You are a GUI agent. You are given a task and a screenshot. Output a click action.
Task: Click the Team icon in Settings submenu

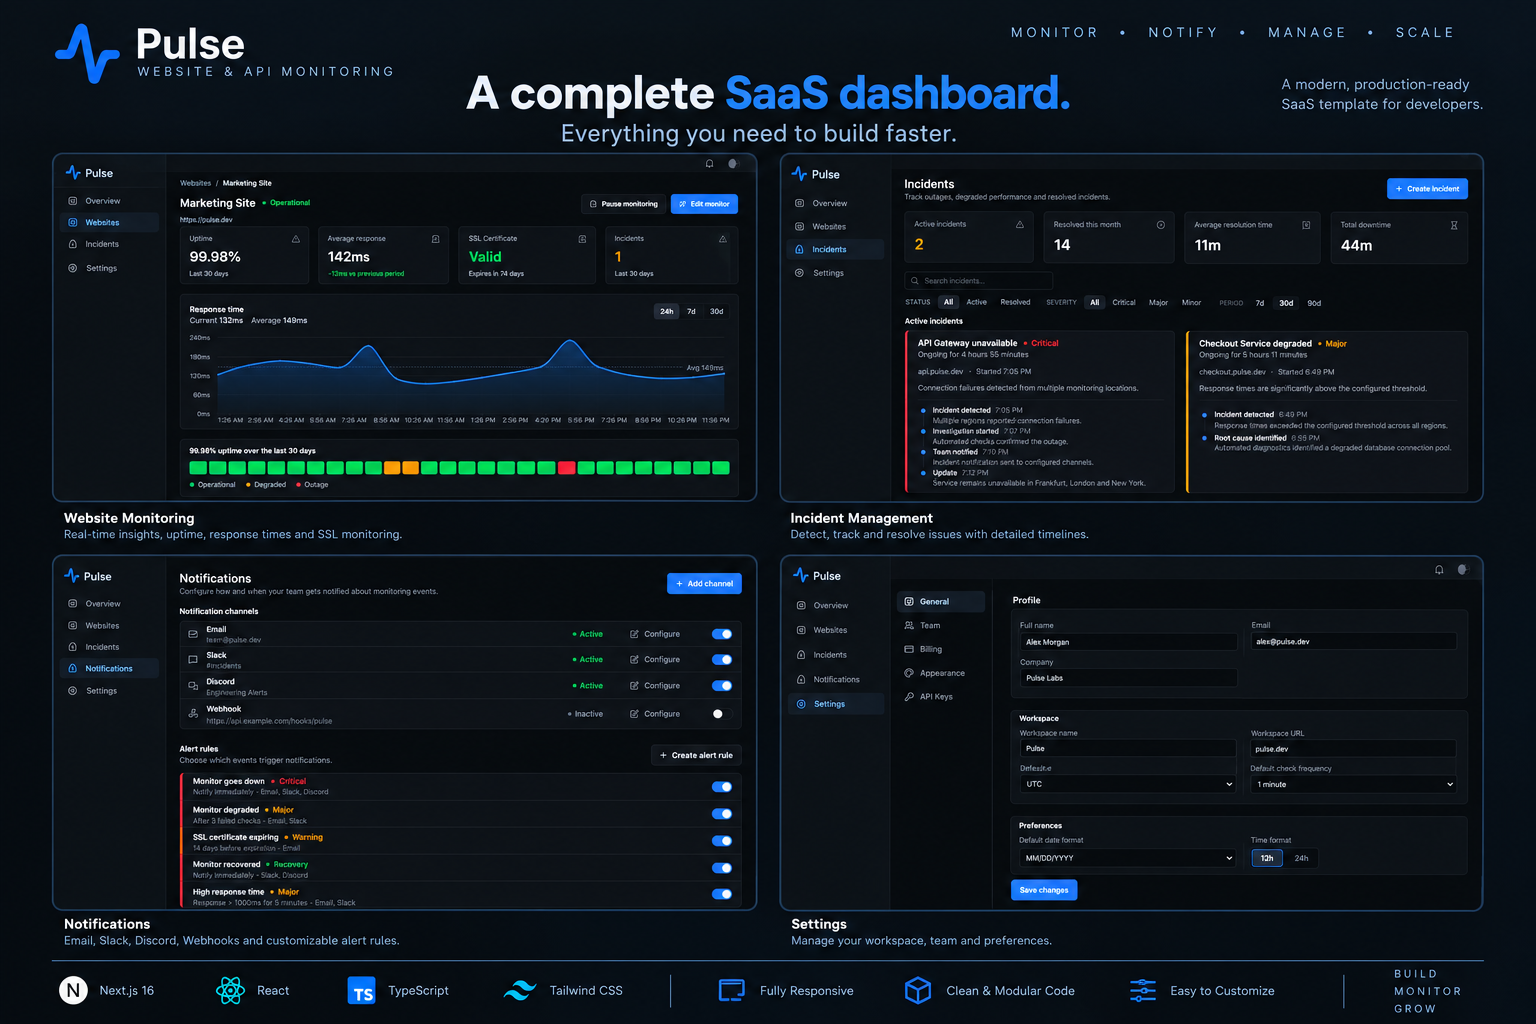(x=909, y=625)
